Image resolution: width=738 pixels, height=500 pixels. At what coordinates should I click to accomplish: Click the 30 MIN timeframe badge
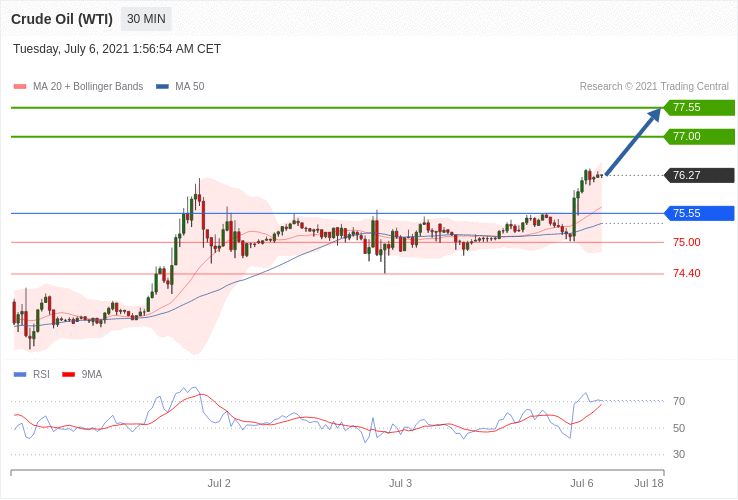[x=146, y=19]
